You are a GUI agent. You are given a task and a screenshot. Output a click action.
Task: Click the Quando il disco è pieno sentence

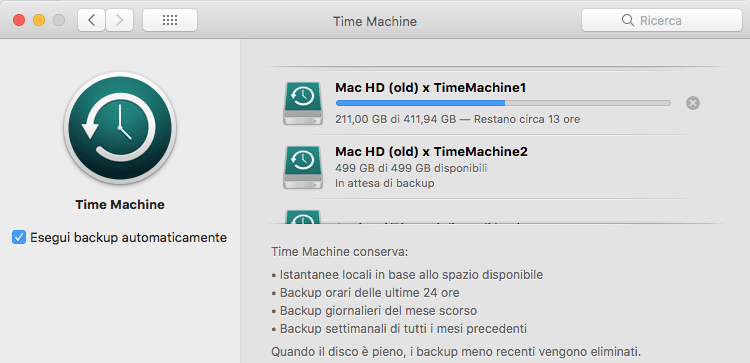(x=456, y=352)
